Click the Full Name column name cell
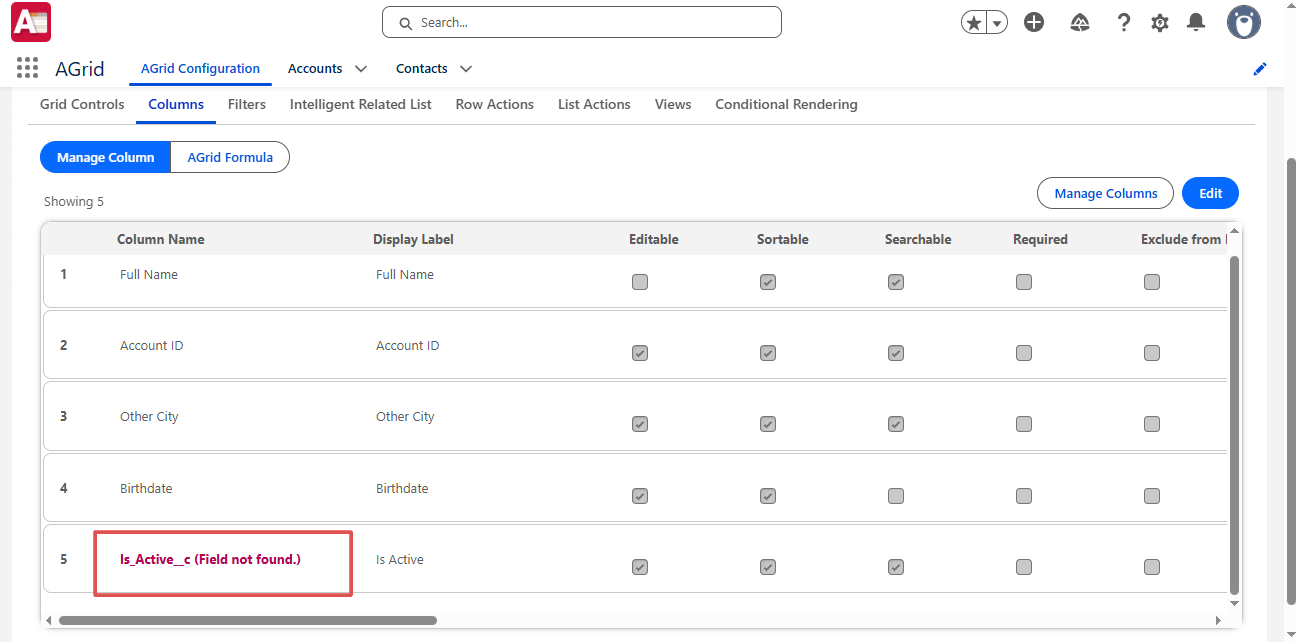1296x642 pixels. 149,274
